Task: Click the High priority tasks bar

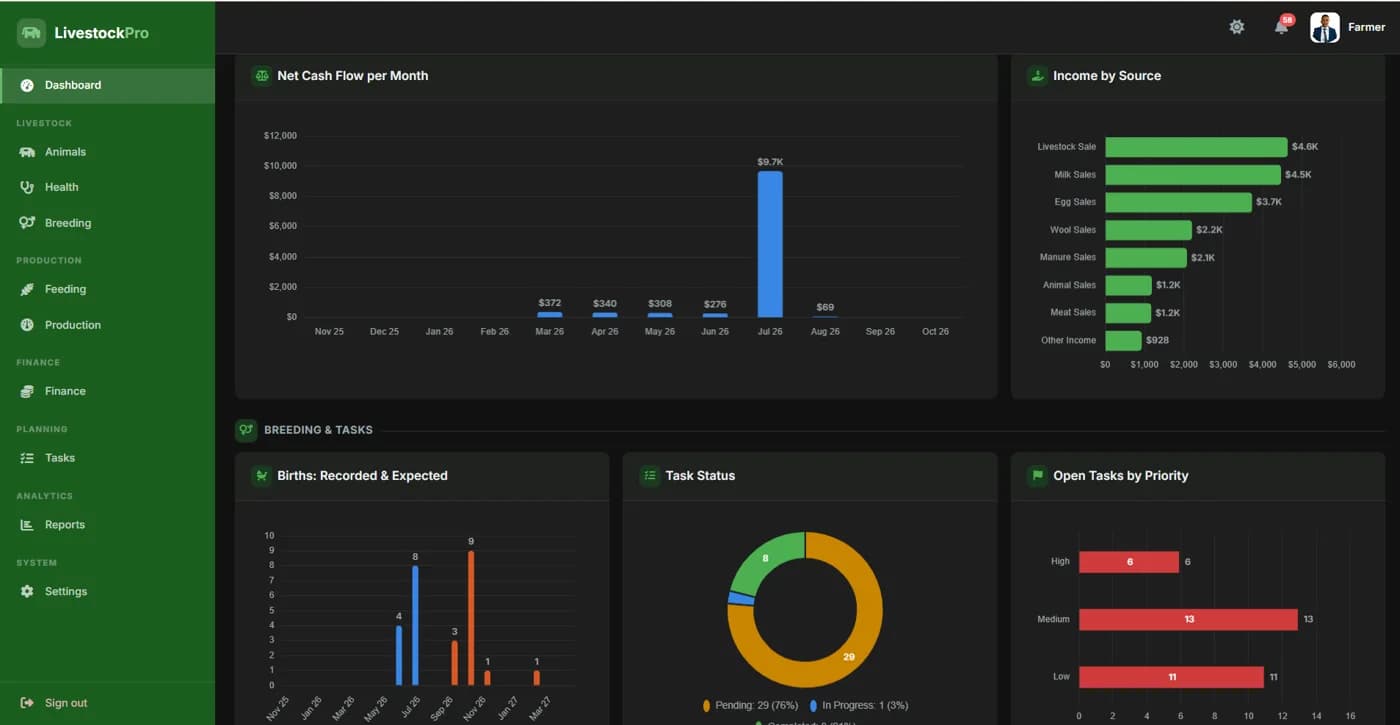Action: [x=1129, y=562]
